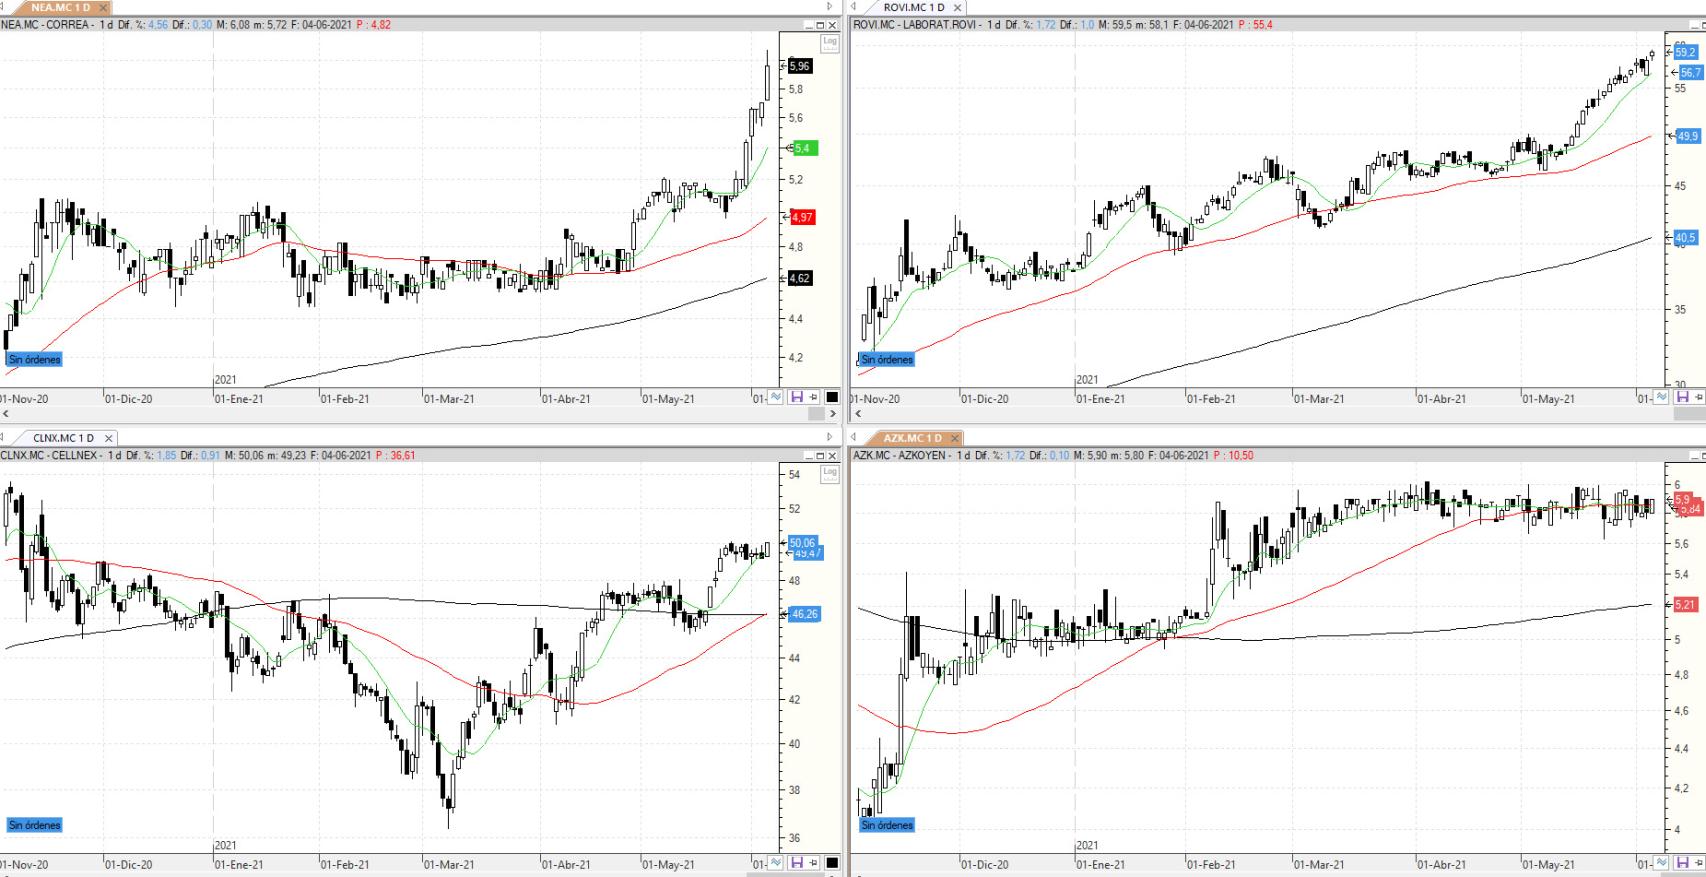Switch to the ROVI.MC 1 D tab
The image size is (1706, 877).
tap(913, 7)
